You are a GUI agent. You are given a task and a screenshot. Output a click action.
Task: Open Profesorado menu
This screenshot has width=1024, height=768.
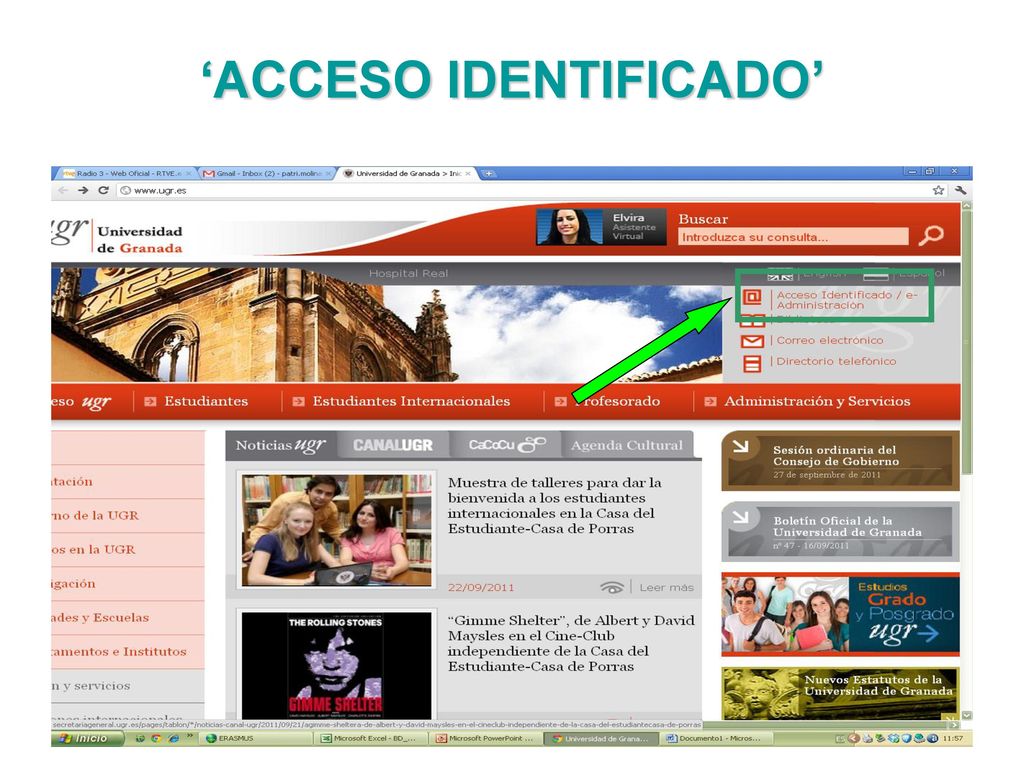tap(618, 401)
